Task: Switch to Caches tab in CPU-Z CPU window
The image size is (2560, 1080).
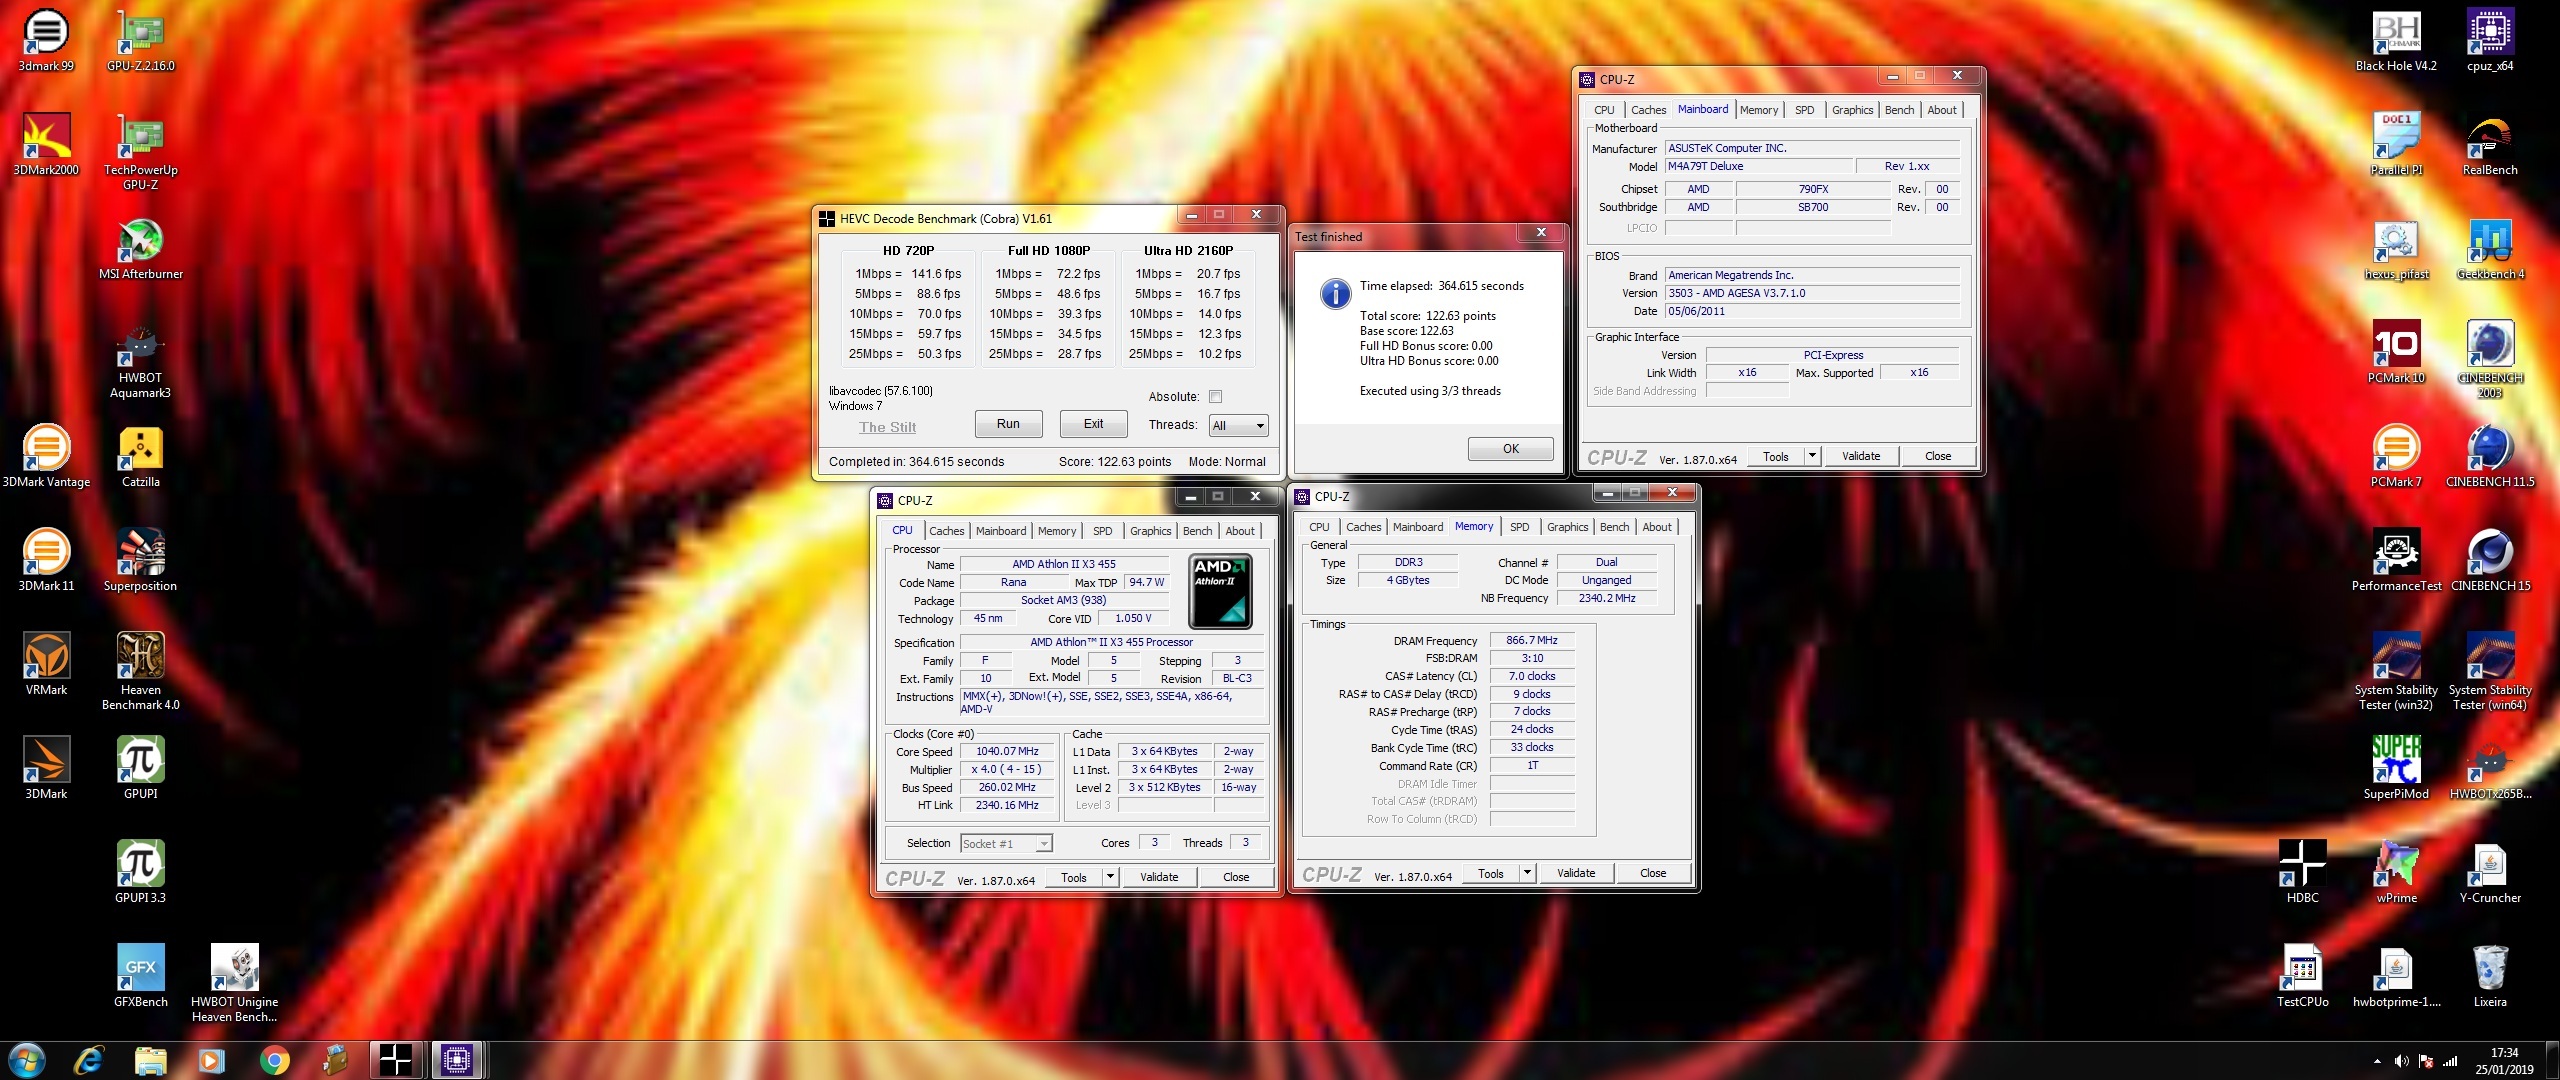Action: point(946,531)
